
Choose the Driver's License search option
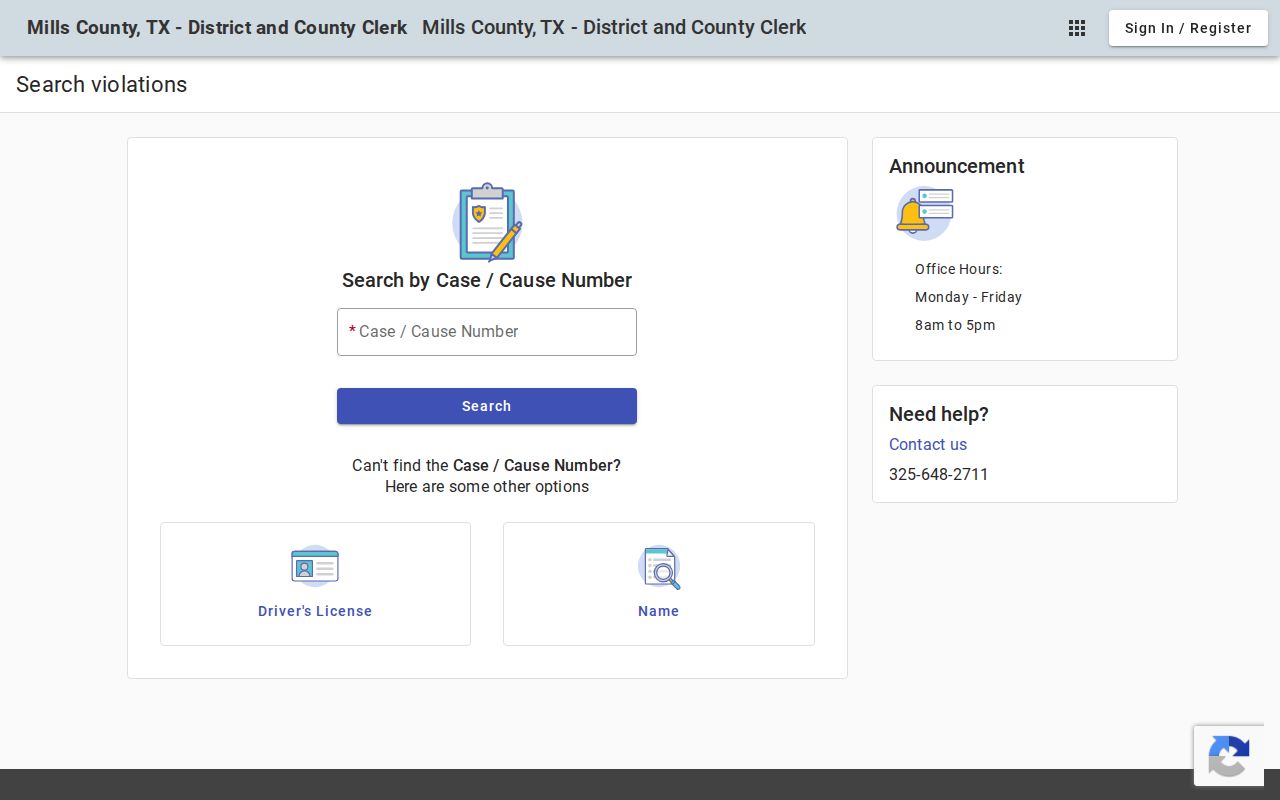tap(315, 584)
